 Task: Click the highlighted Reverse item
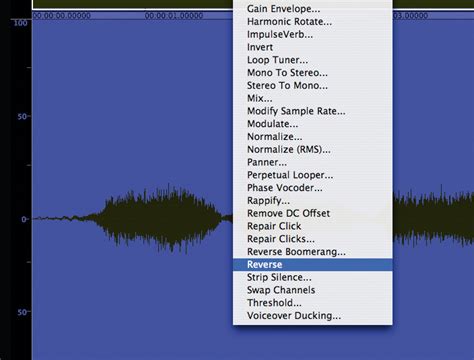tap(312, 265)
